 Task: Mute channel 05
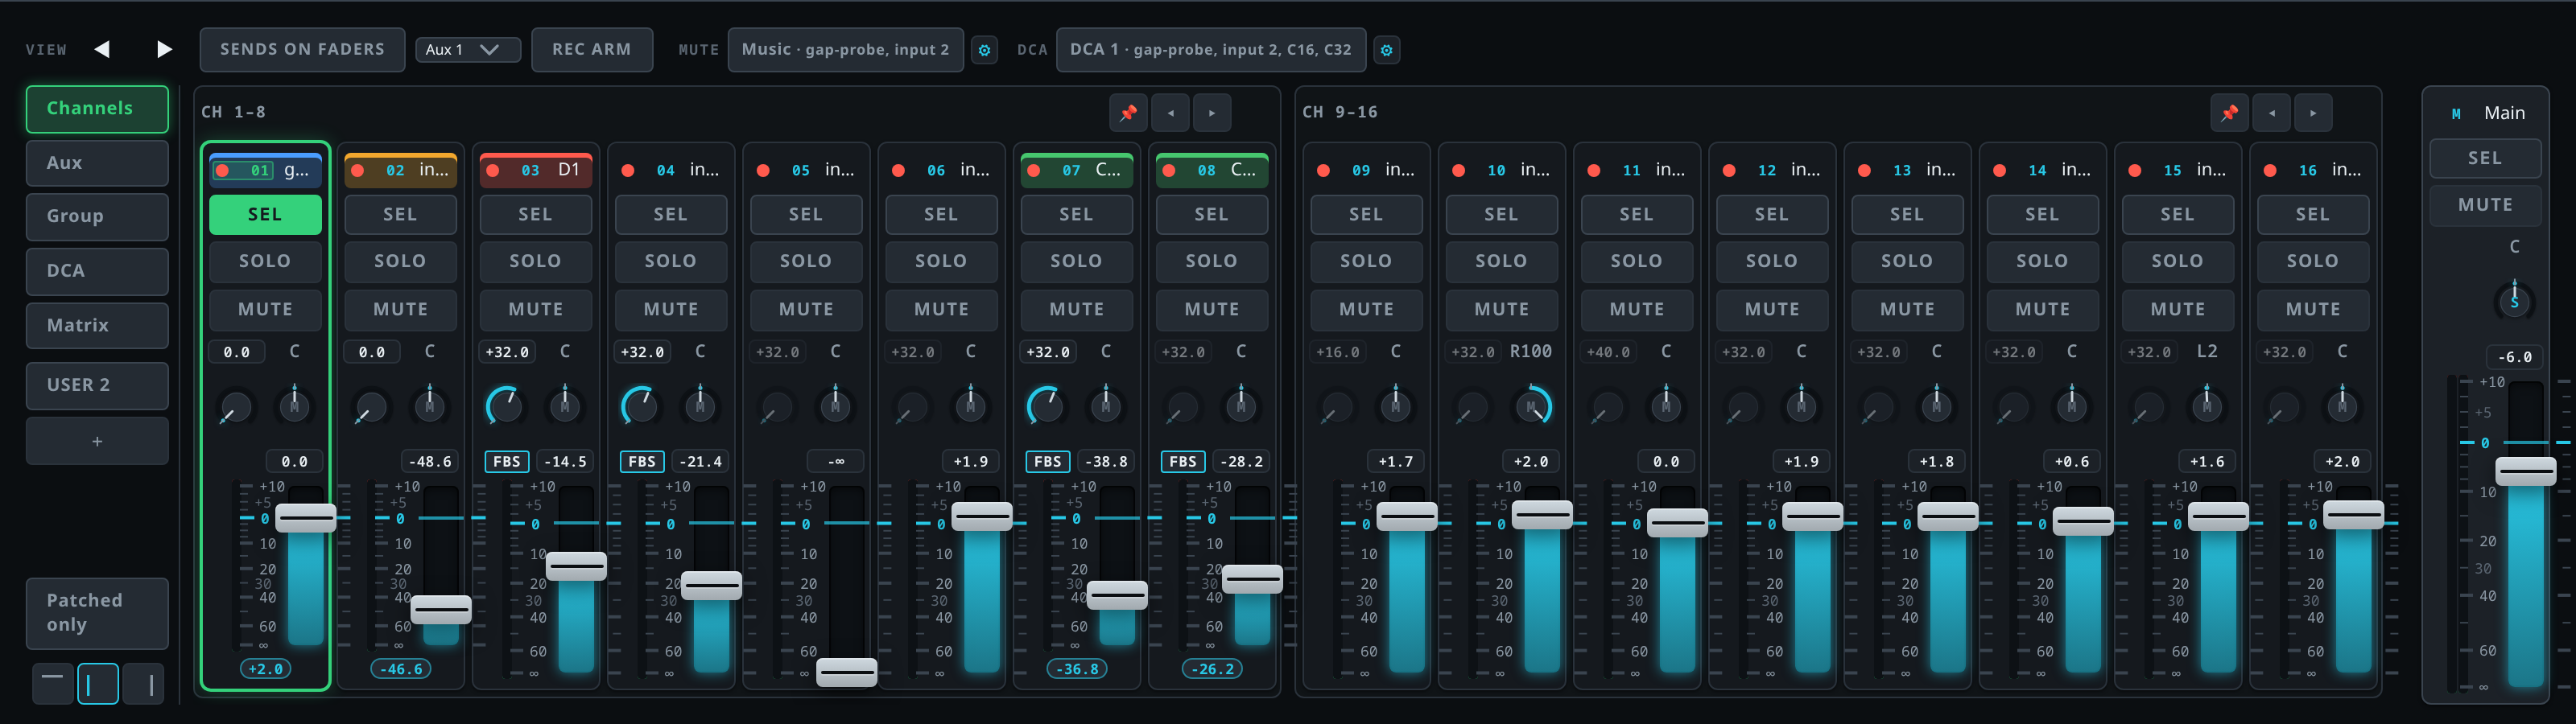pyautogui.click(x=806, y=309)
